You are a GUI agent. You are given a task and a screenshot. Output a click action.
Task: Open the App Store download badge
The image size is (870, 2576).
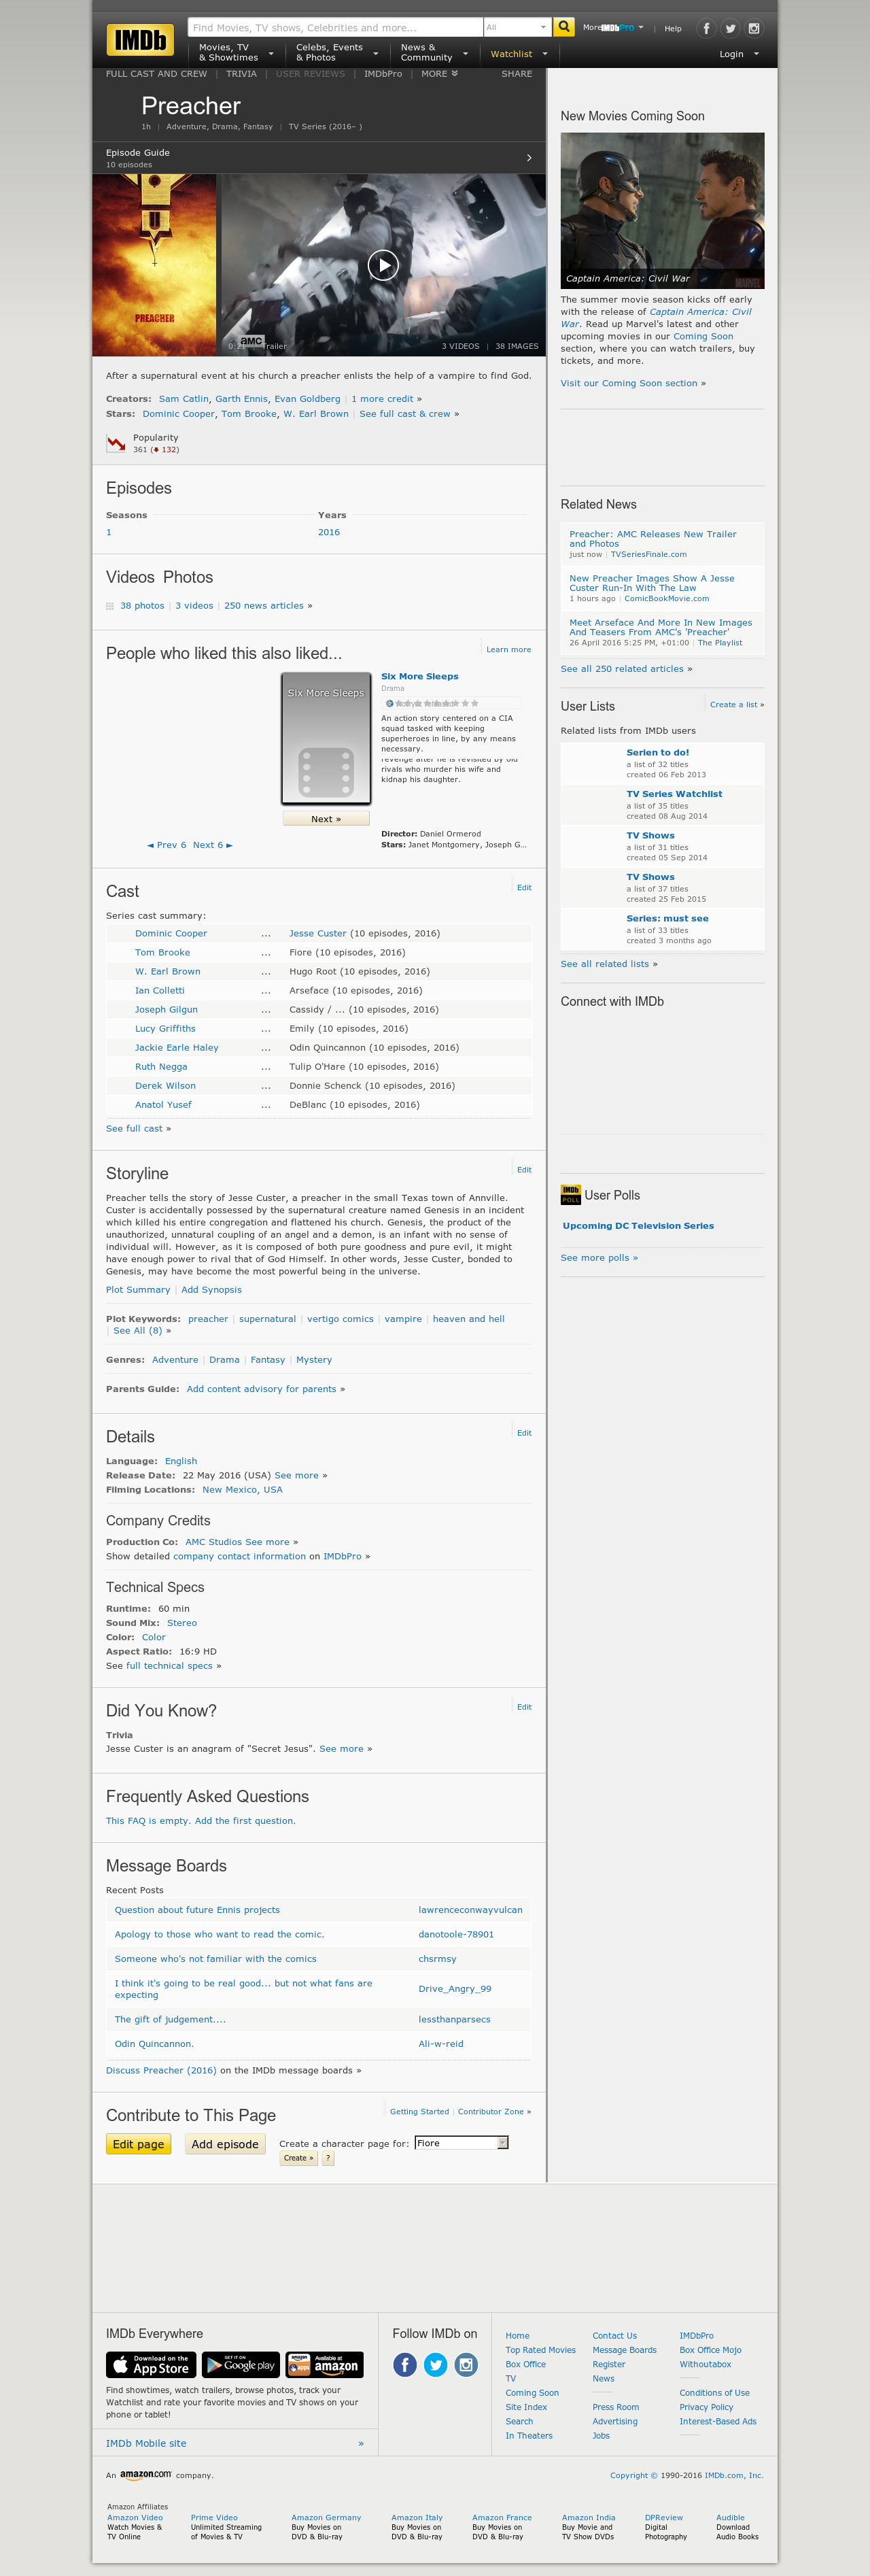click(151, 2365)
